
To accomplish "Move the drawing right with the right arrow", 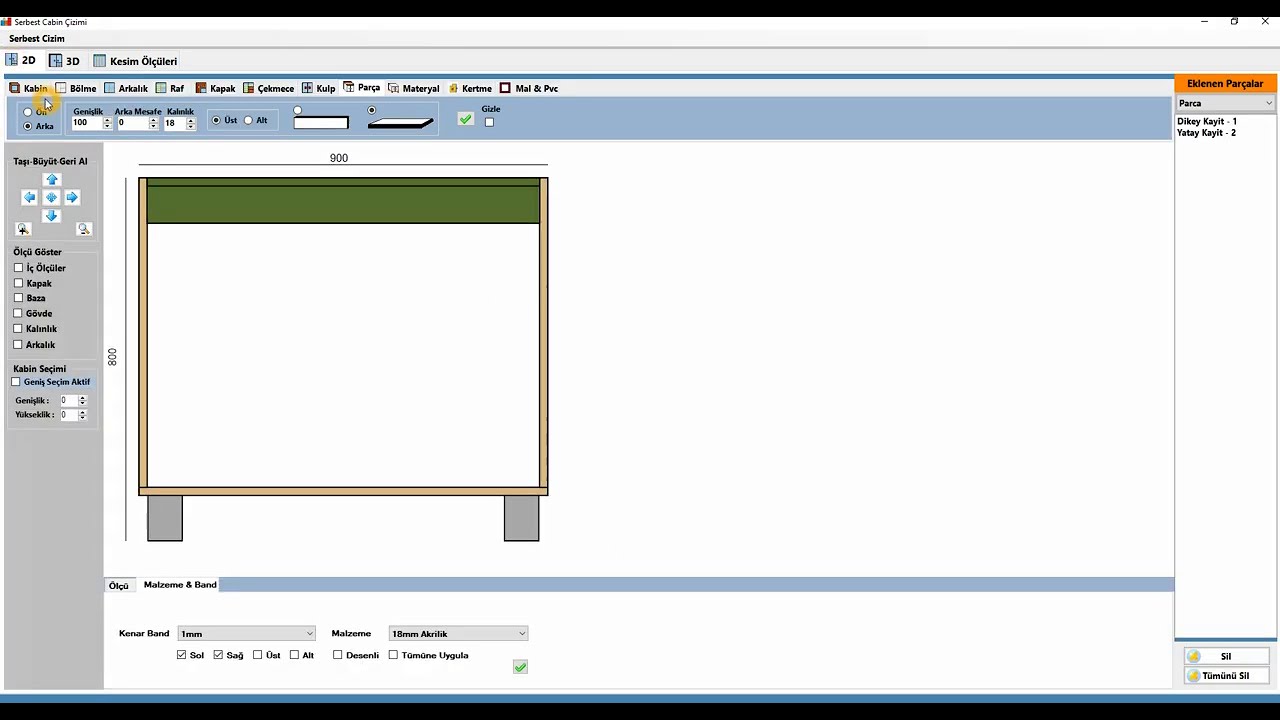I will 72,198.
